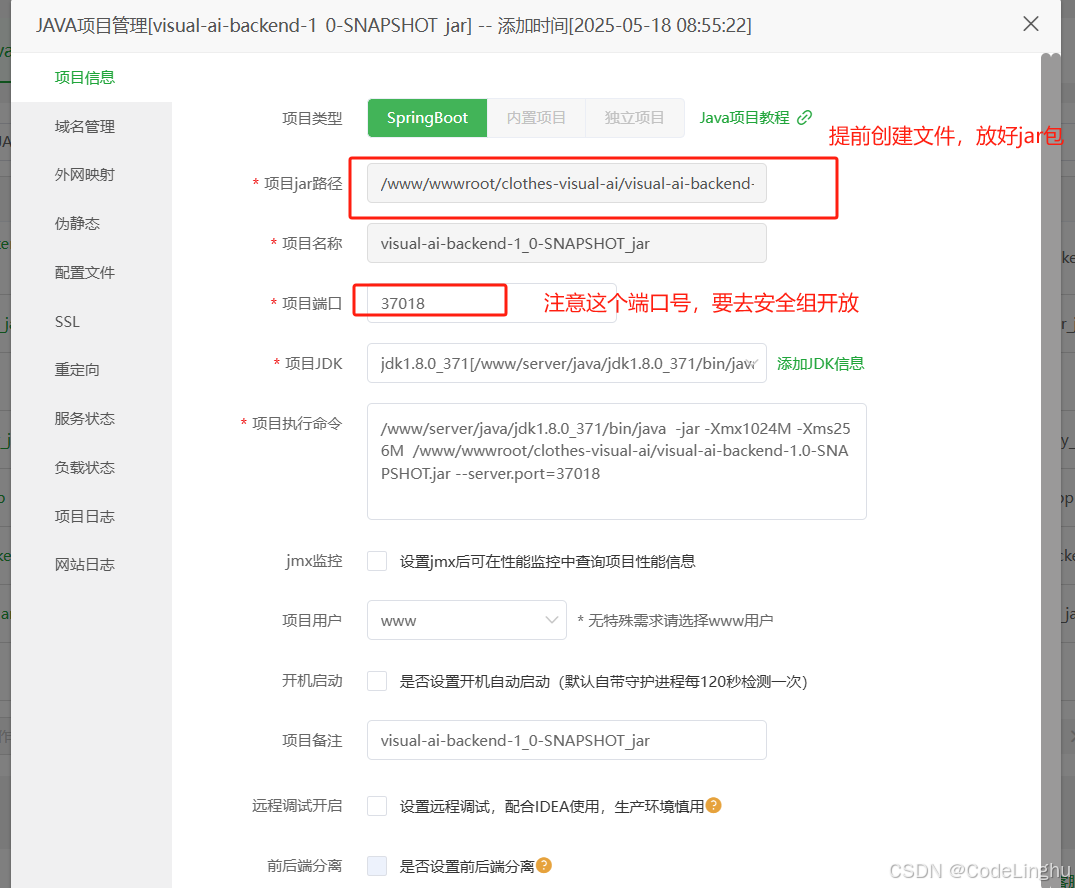The width and height of the screenshot is (1075, 888).
Task: Open the 外网映射 tab
Action: pos(85,175)
